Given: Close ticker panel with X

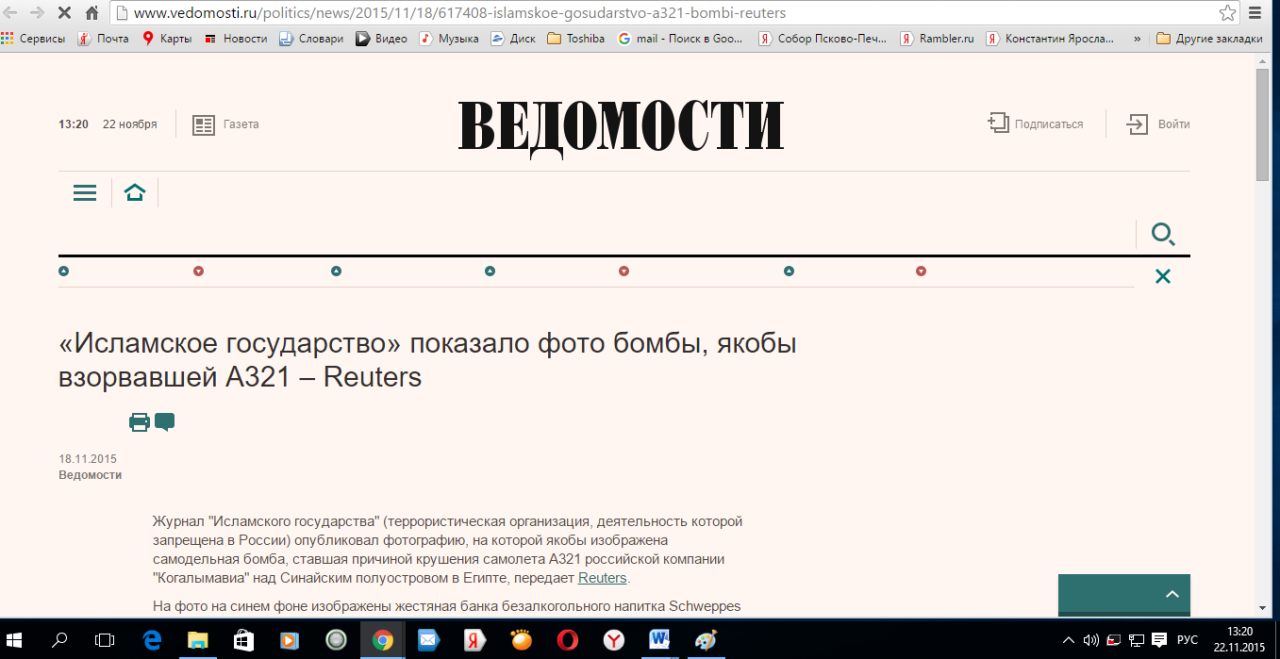Looking at the screenshot, I should click(1163, 276).
